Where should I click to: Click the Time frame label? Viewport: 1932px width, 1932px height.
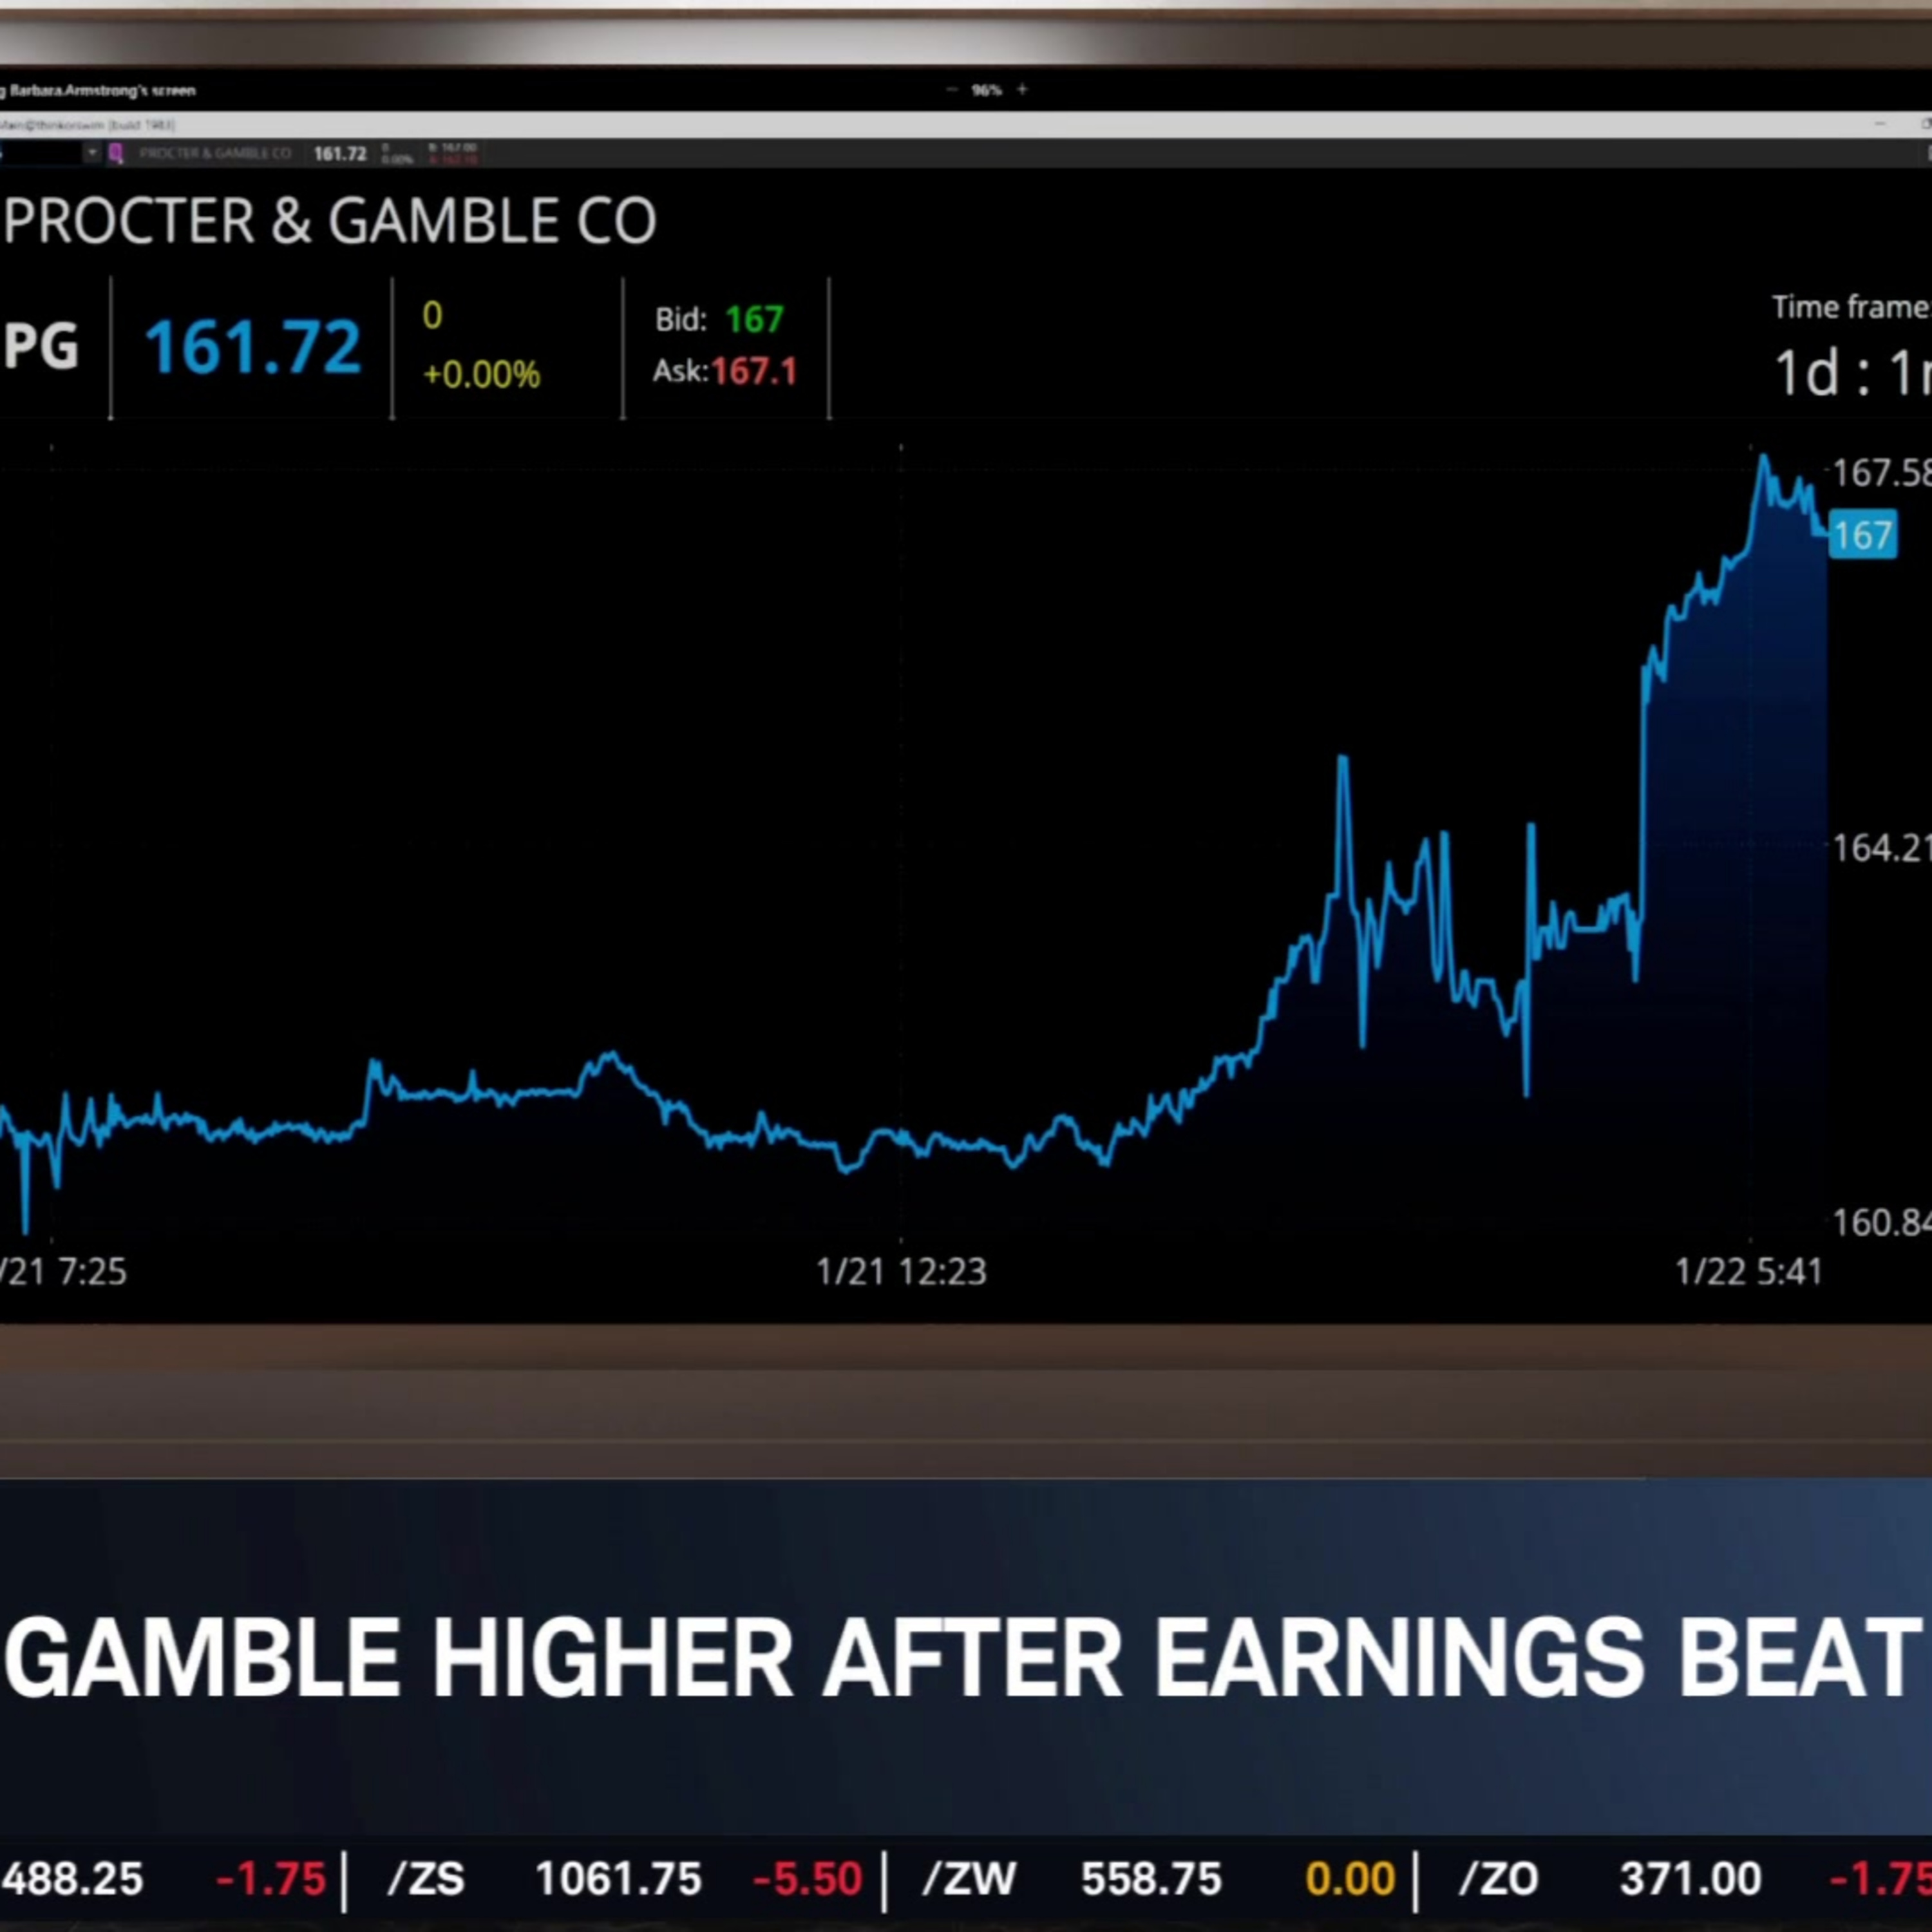pos(1851,307)
